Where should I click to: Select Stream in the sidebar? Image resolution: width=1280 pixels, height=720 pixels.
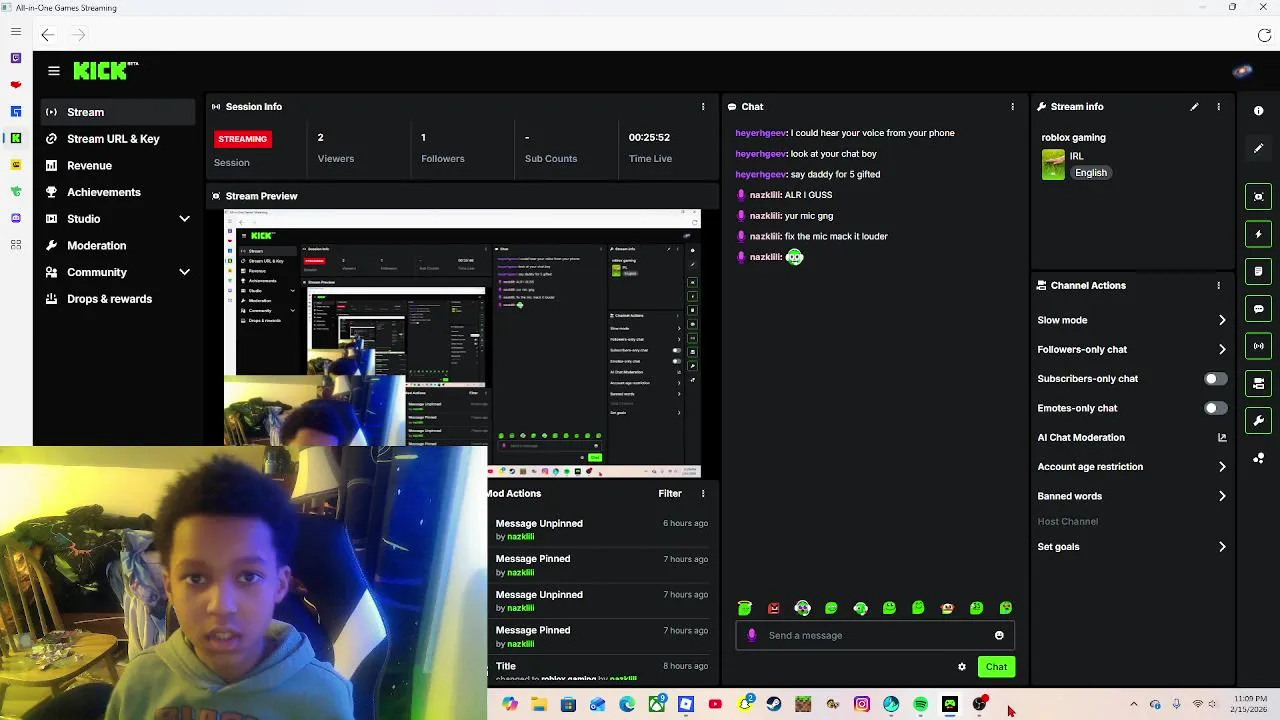118,112
